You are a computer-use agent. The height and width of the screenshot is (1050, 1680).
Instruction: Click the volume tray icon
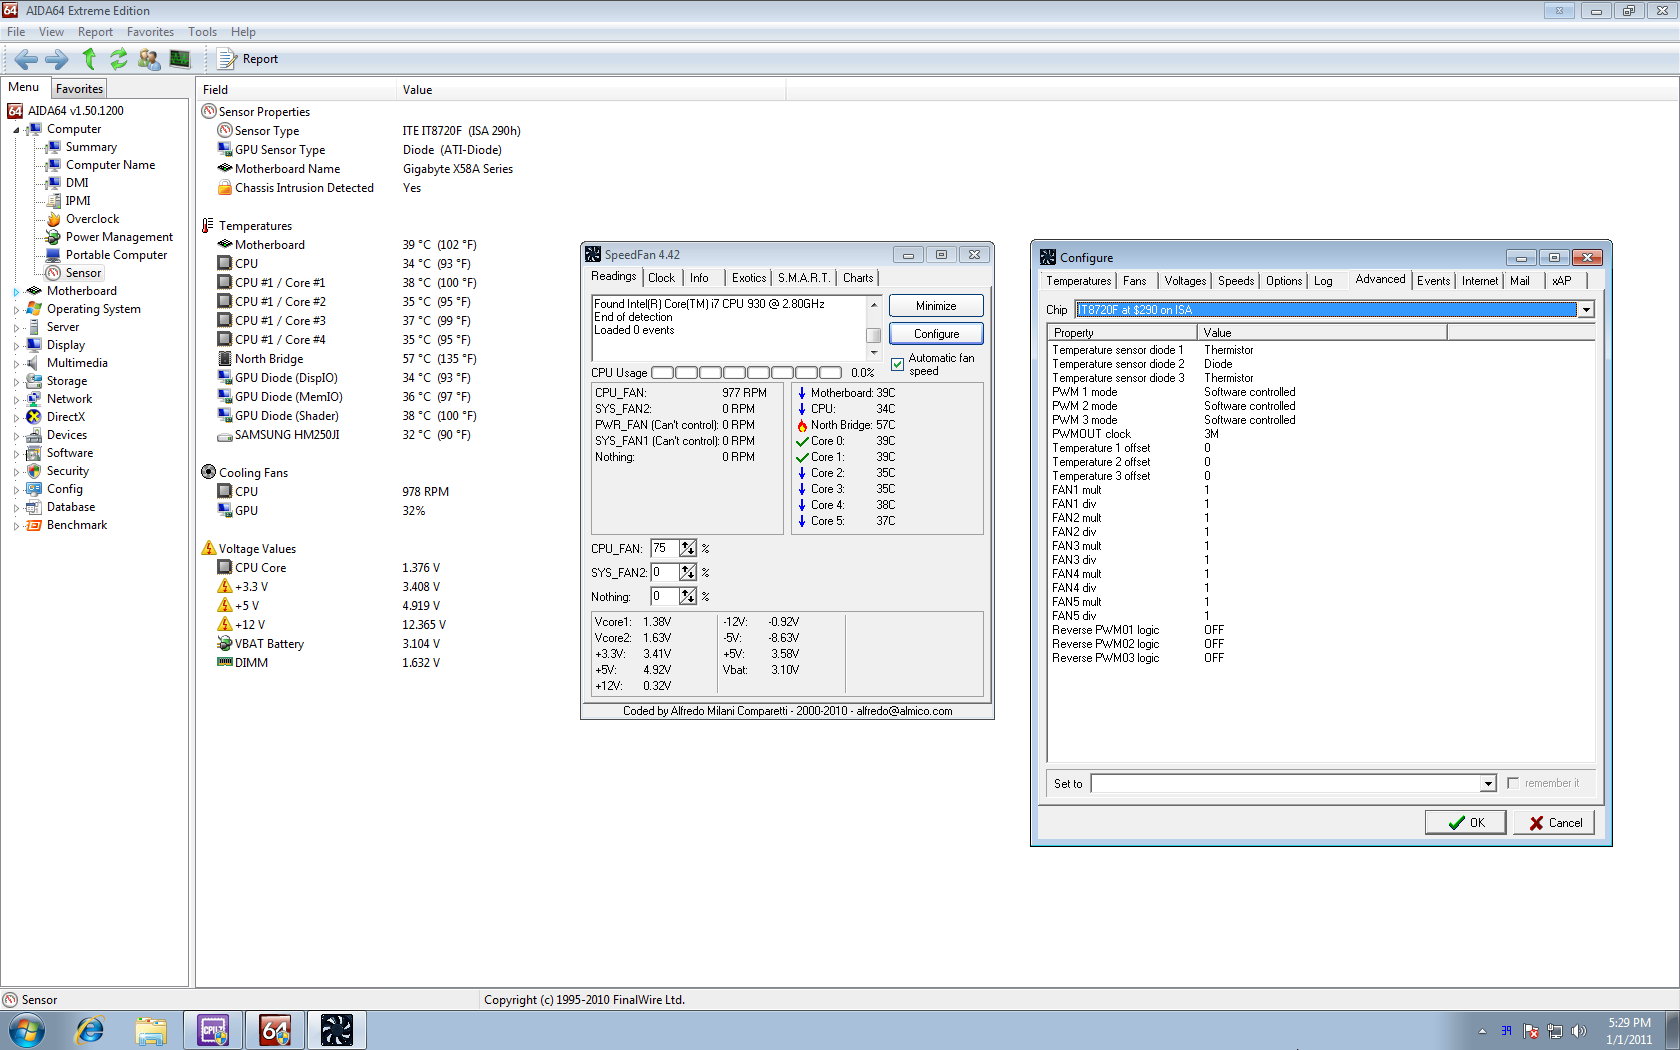(x=1579, y=1031)
